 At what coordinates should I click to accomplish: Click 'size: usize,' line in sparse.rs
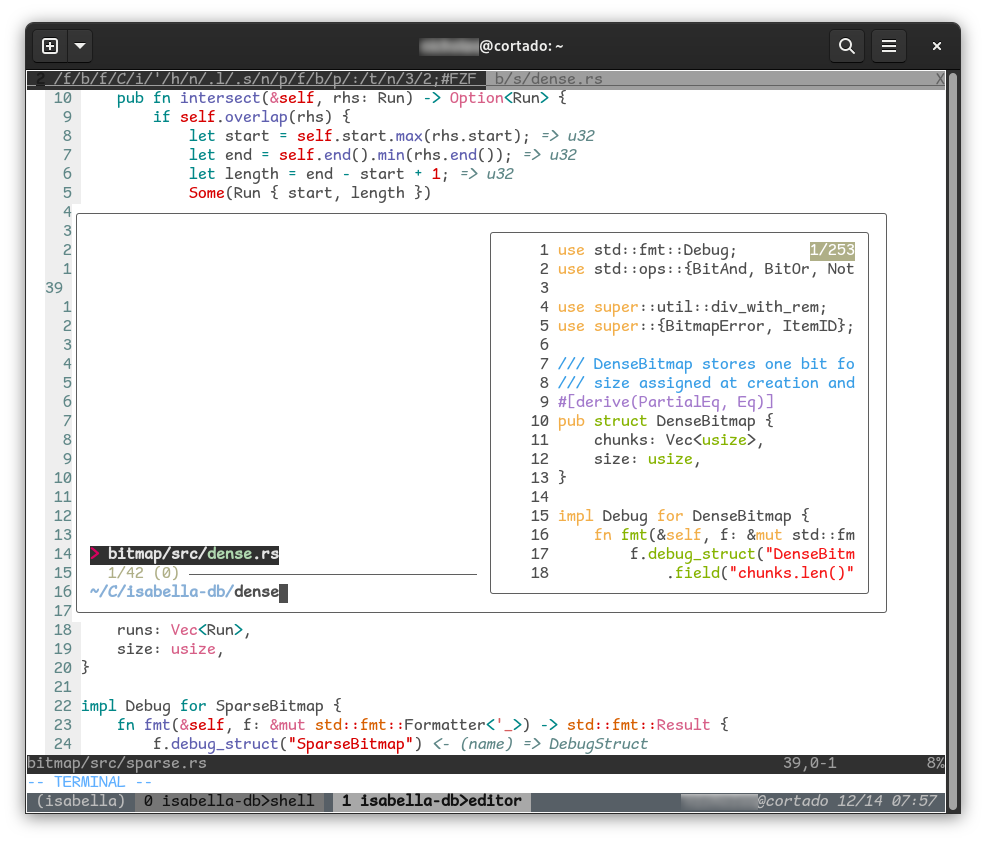(x=170, y=649)
